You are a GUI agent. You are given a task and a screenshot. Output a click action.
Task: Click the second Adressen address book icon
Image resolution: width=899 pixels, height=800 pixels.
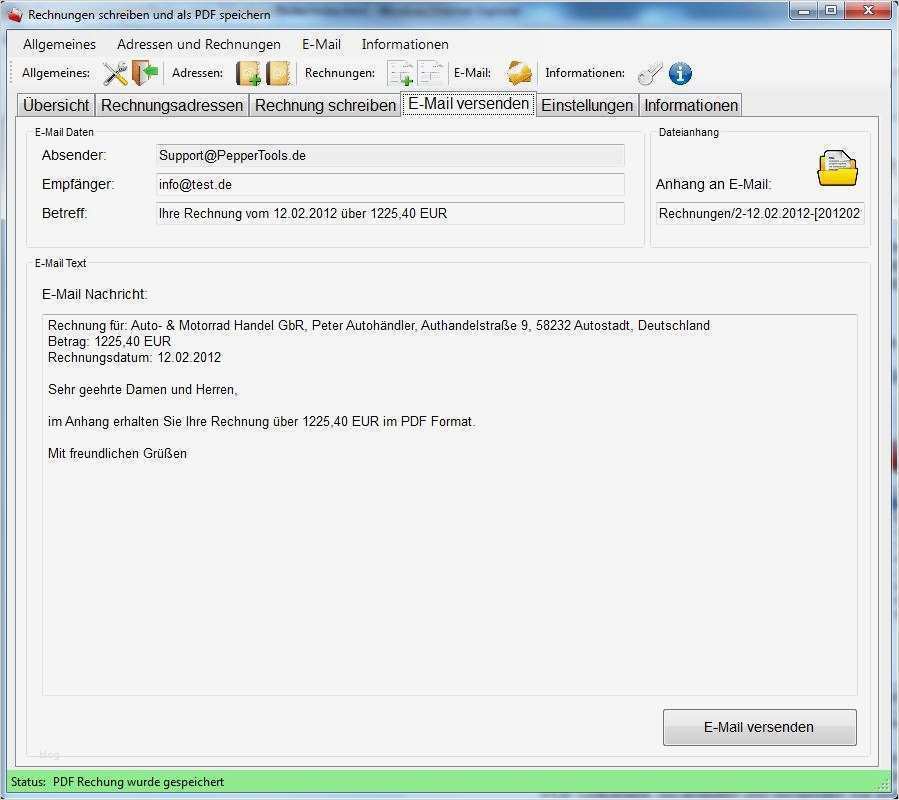point(279,73)
